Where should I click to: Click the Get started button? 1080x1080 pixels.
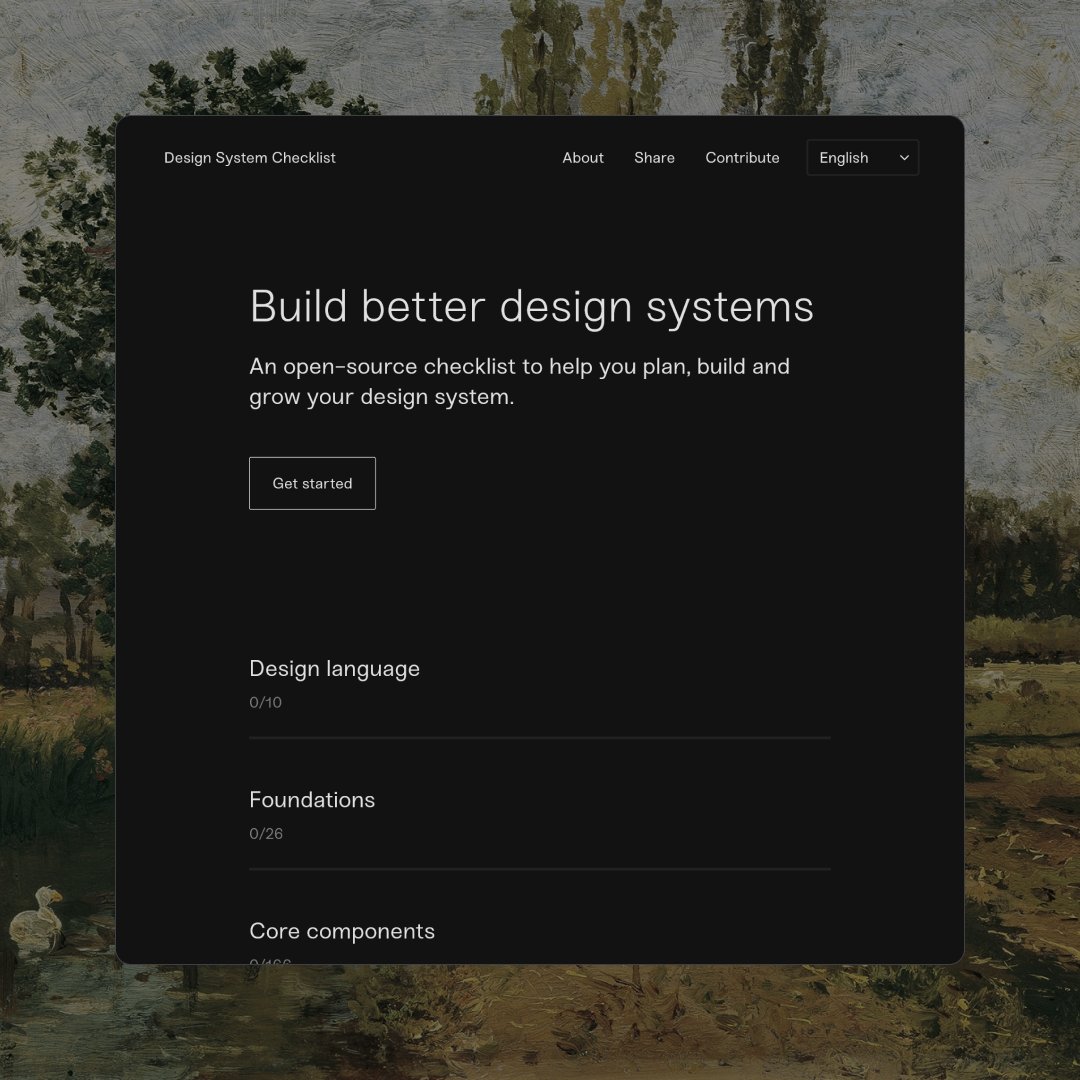click(x=312, y=484)
